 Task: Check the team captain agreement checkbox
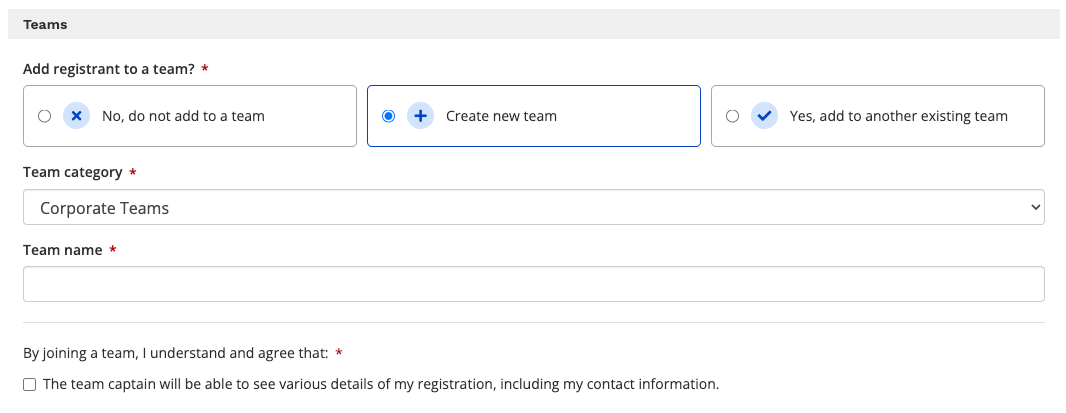(29, 384)
